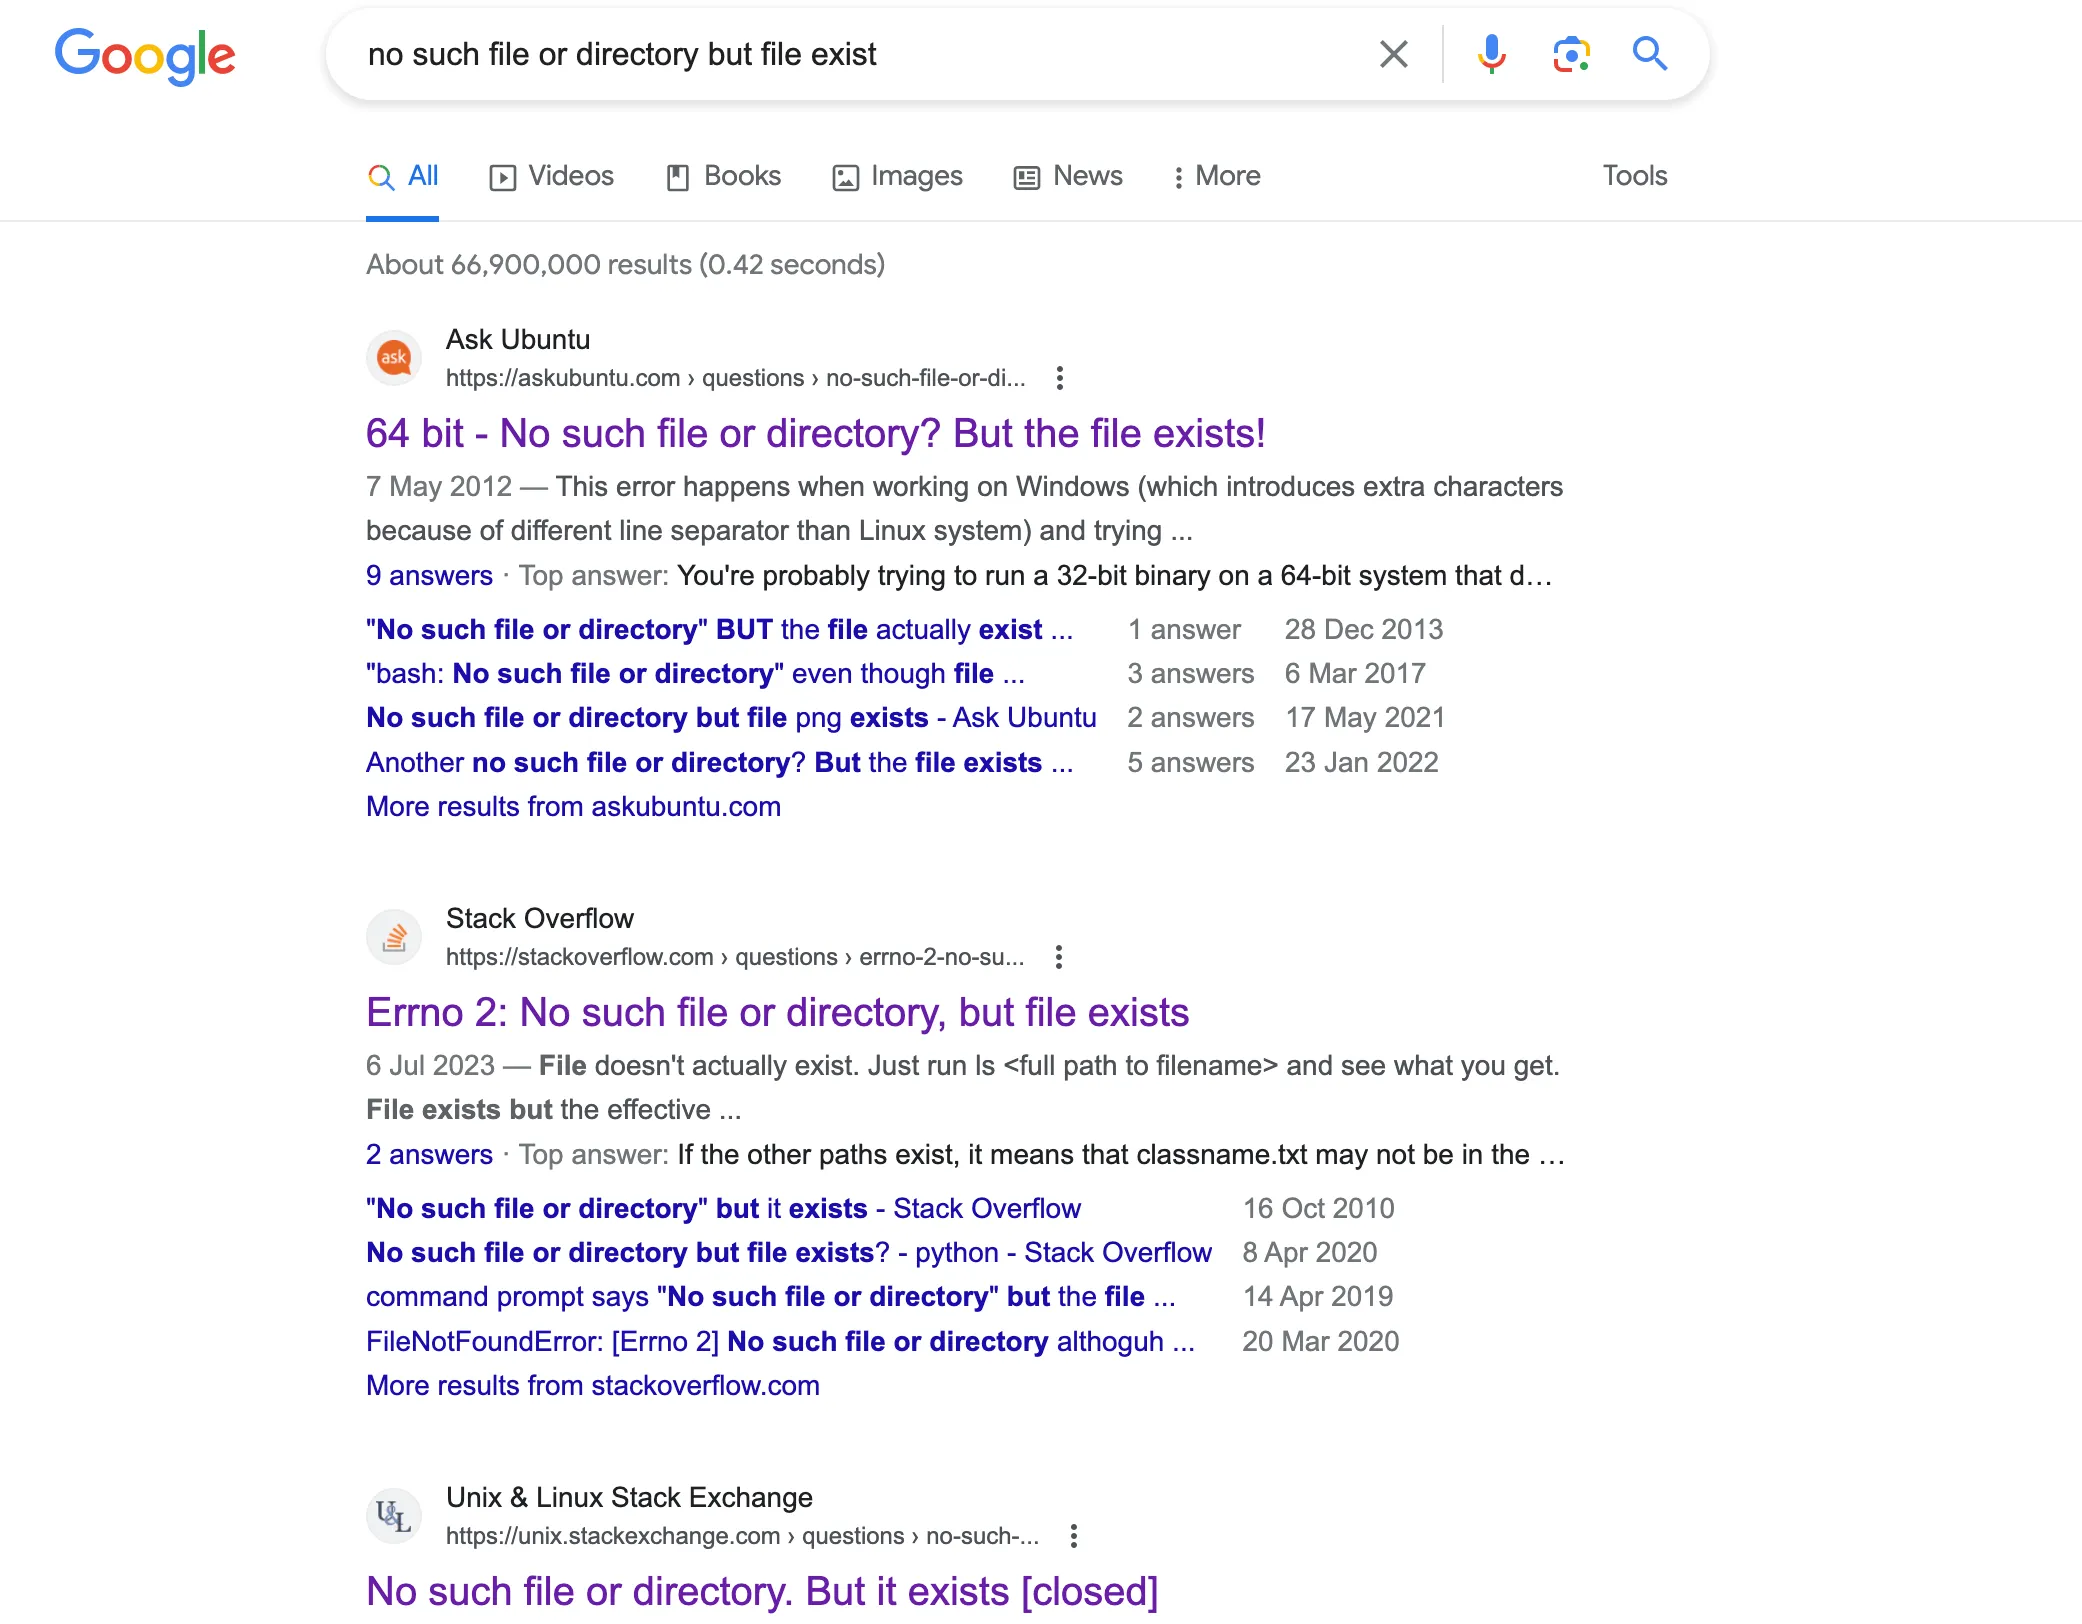The width and height of the screenshot is (2082, 1624).
Task: Click the Google Search microphone icon
Action: click(1489, 56)
